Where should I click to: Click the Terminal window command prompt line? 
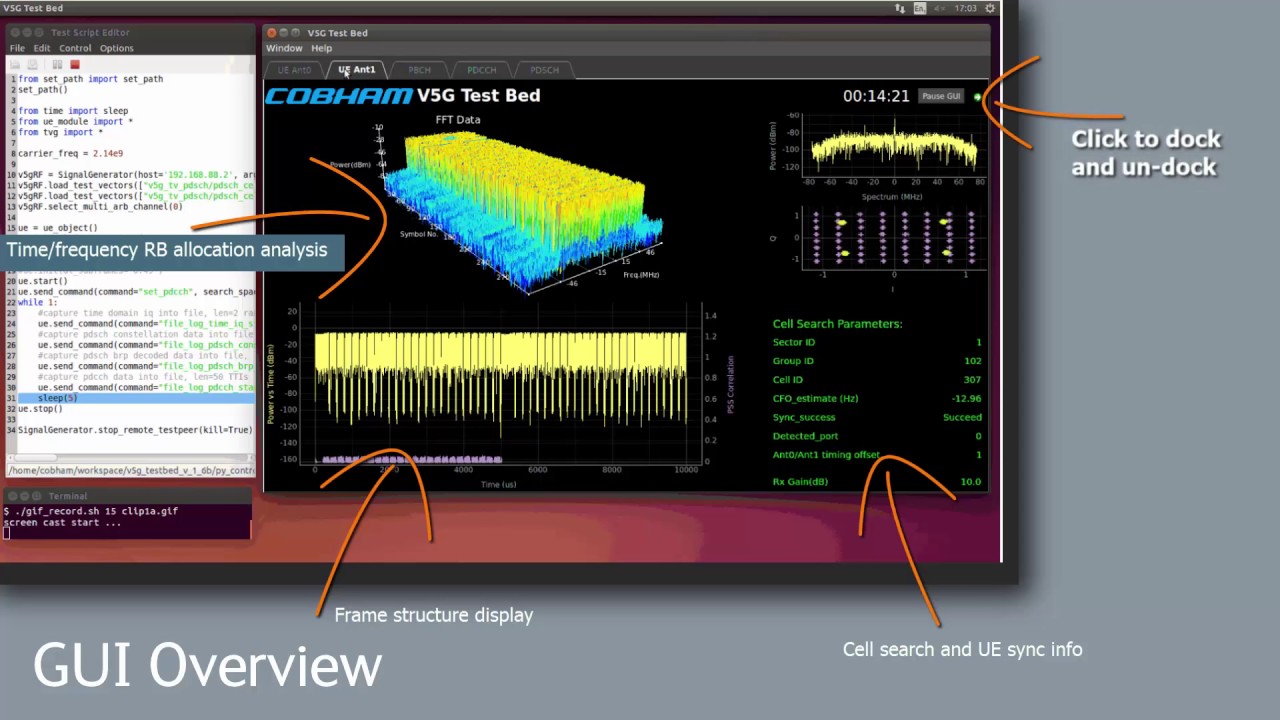[x=91, y=511]
